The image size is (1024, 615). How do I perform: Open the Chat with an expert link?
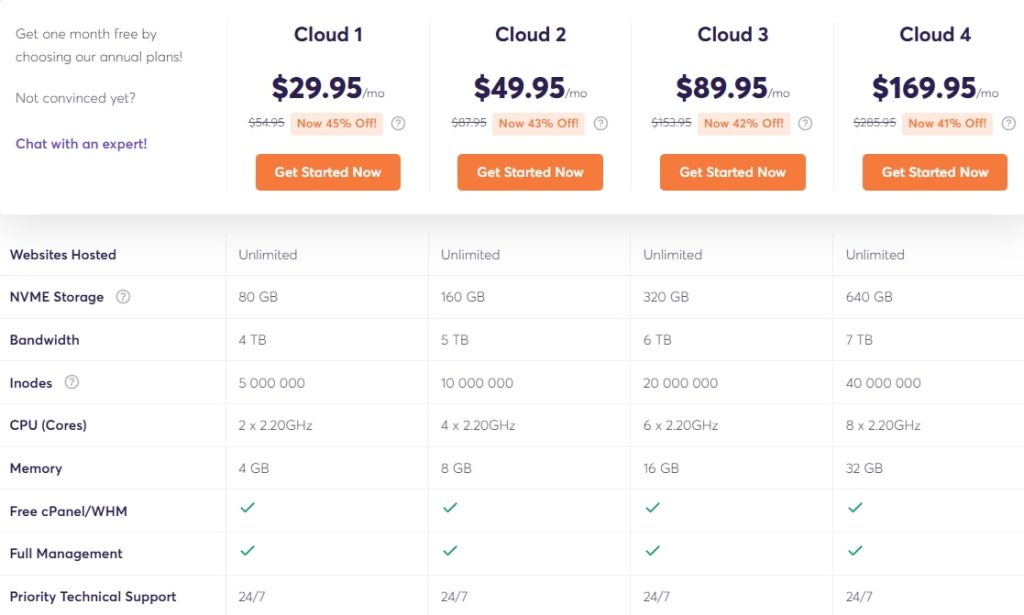(x=80, y=144)
